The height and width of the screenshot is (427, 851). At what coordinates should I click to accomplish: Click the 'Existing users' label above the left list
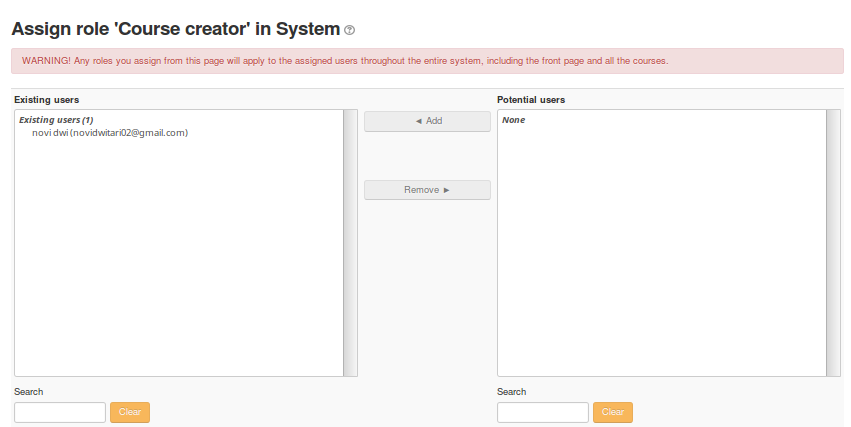click(47, 100)
